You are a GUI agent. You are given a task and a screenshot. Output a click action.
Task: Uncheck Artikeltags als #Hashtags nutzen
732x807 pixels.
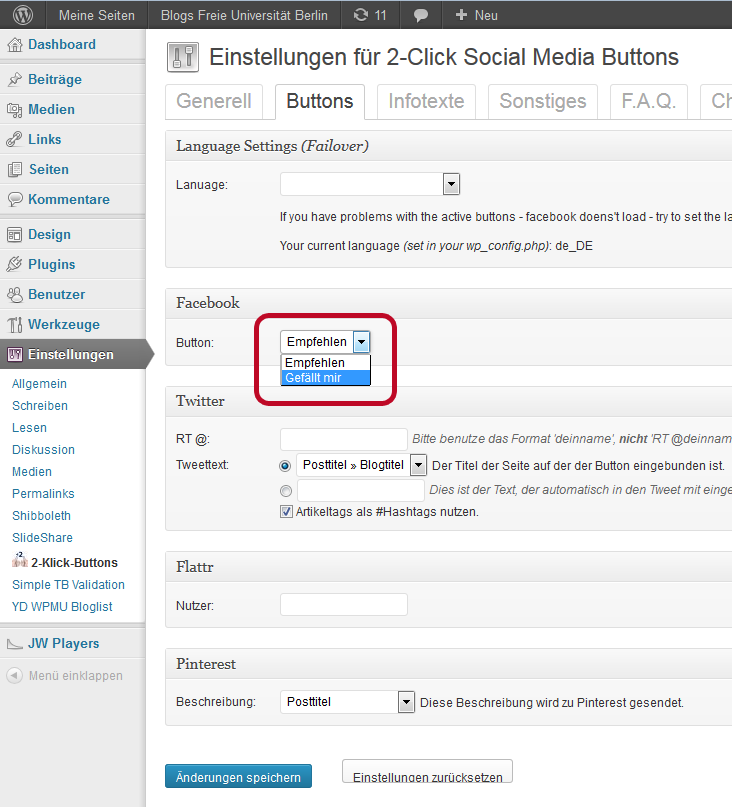[286, 512]
